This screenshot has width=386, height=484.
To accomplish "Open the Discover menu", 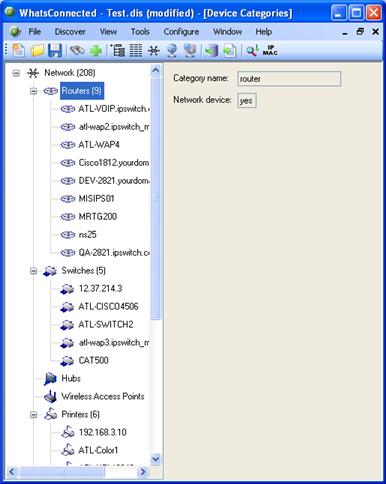I will pos(70,32).
